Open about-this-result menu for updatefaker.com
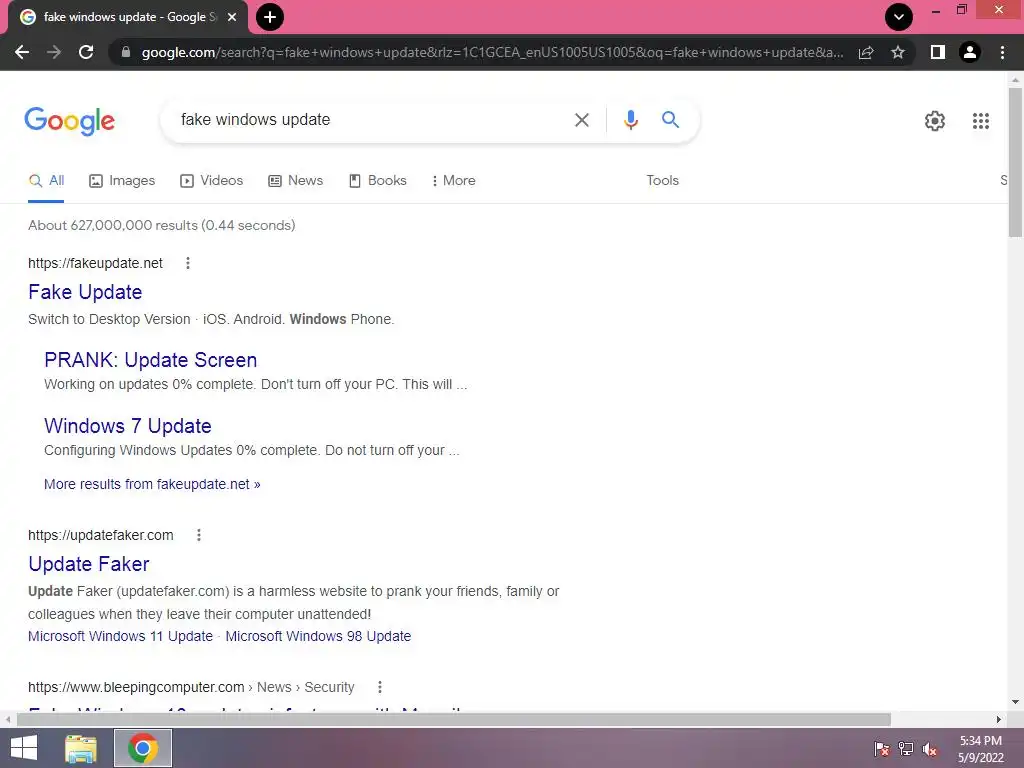 click(x=199, y=536)
